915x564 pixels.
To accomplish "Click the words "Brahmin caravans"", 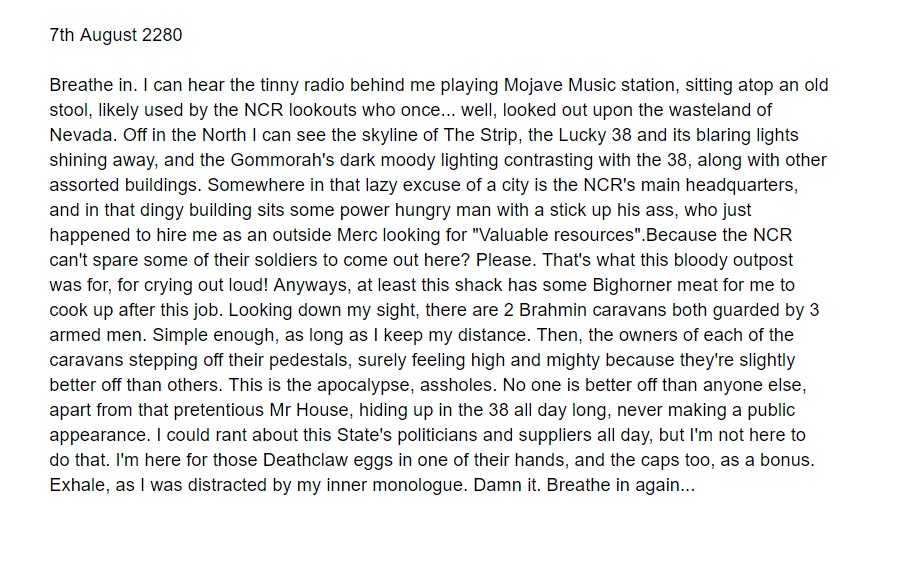I will coord(592,310).
